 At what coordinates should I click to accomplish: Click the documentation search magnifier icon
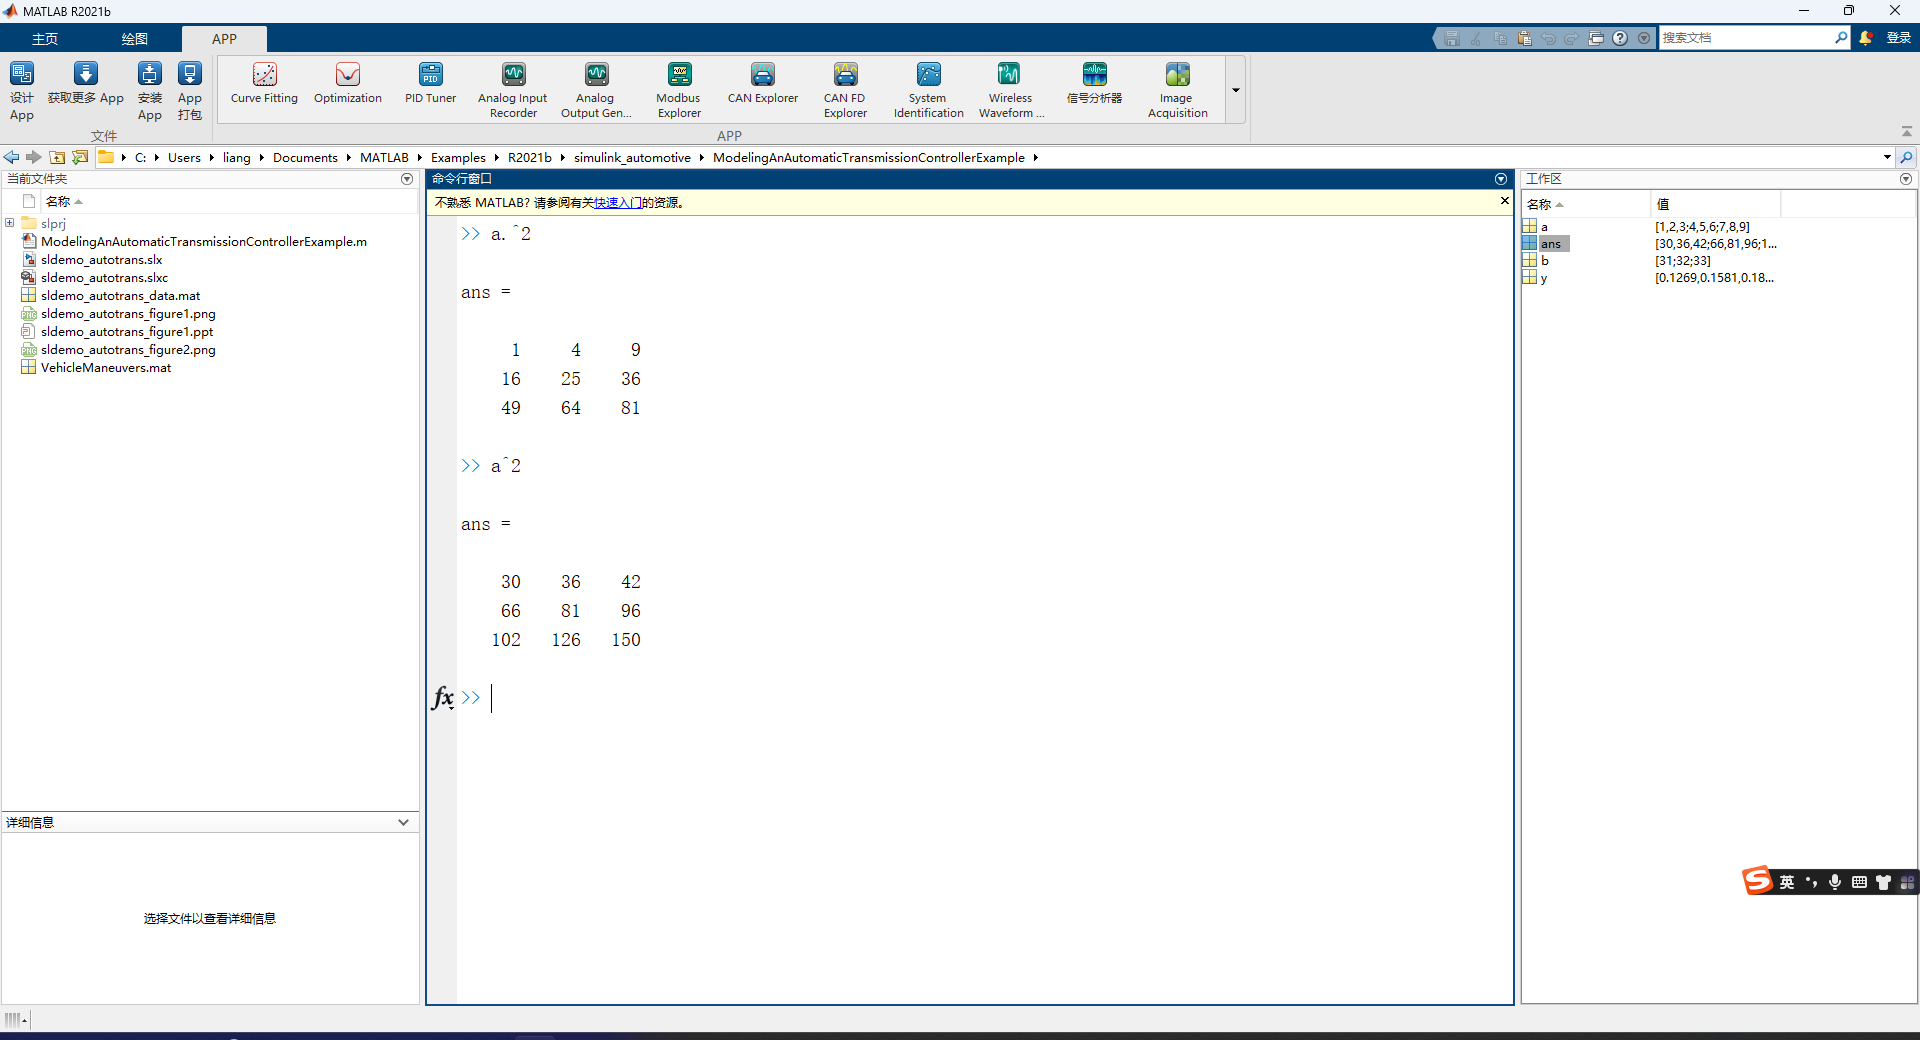(x=1841, y=38)
